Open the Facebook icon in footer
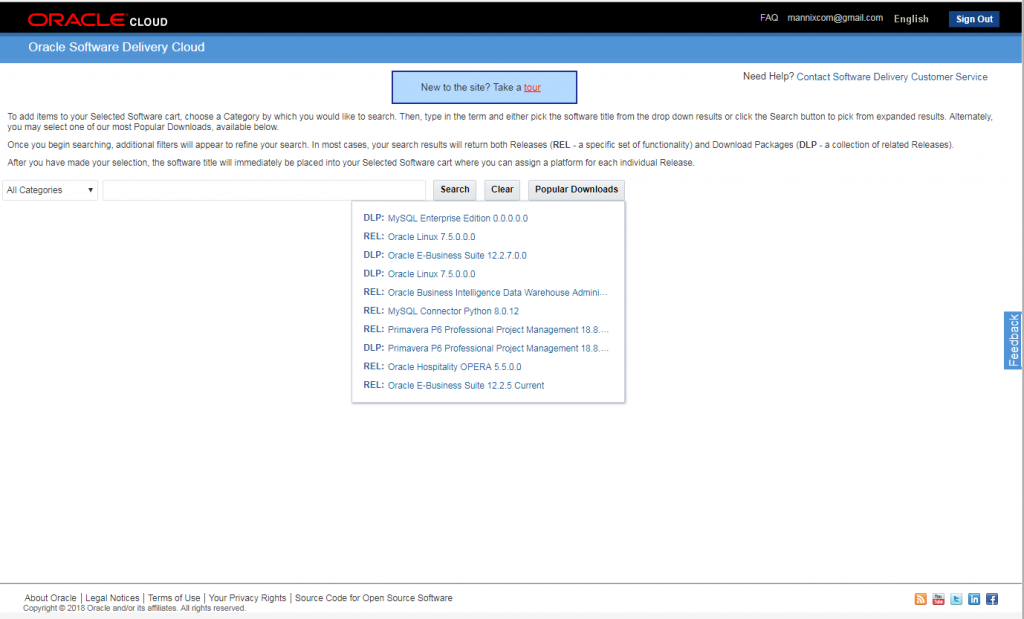This screenshot has width=1024, height=619. (991, 599)
